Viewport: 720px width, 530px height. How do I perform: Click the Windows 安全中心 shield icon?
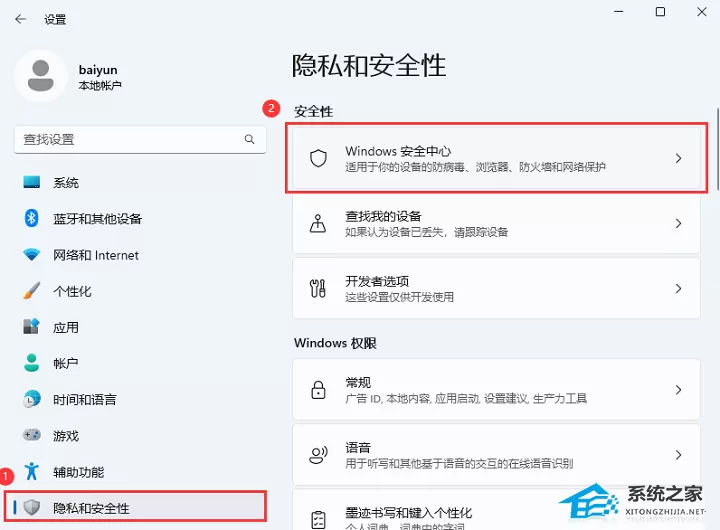coord(318,158)
